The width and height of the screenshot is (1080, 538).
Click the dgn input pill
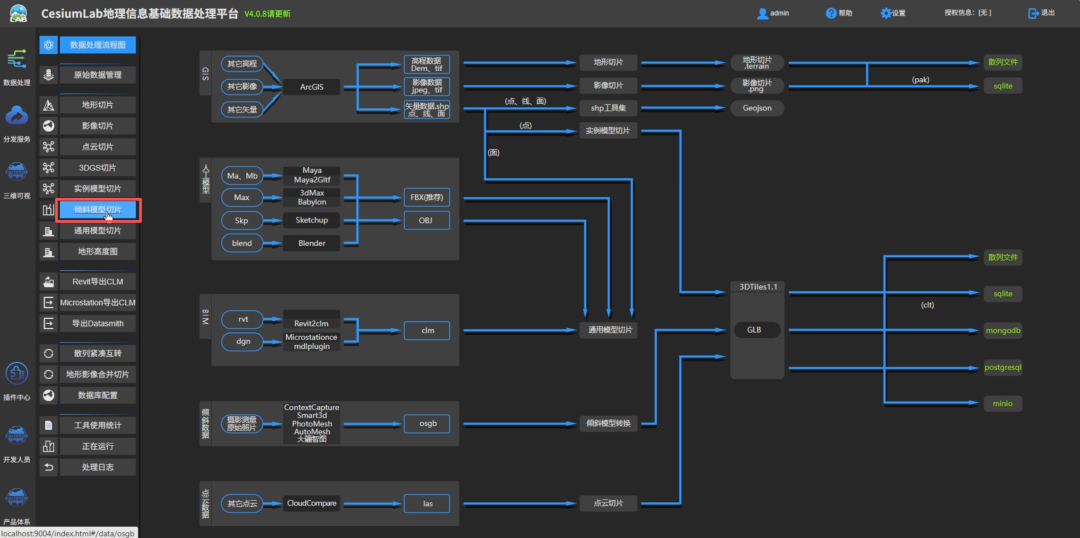242,342
